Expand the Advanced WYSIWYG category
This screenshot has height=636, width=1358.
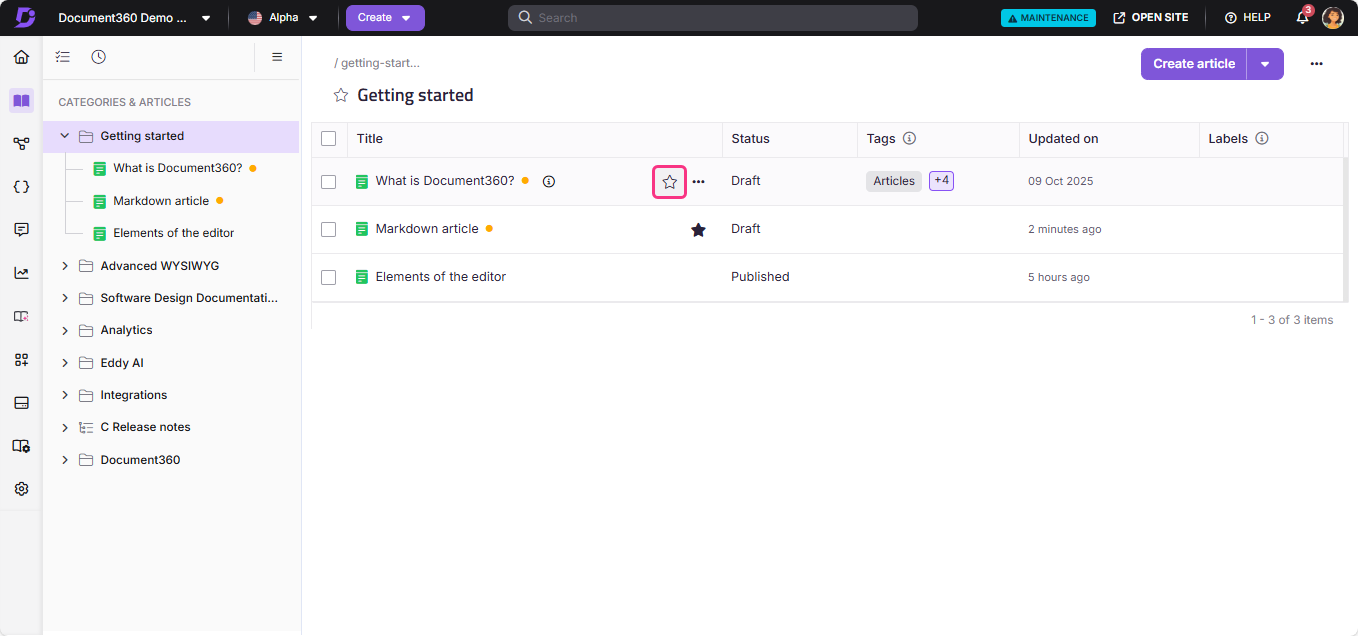pos(65,266)
